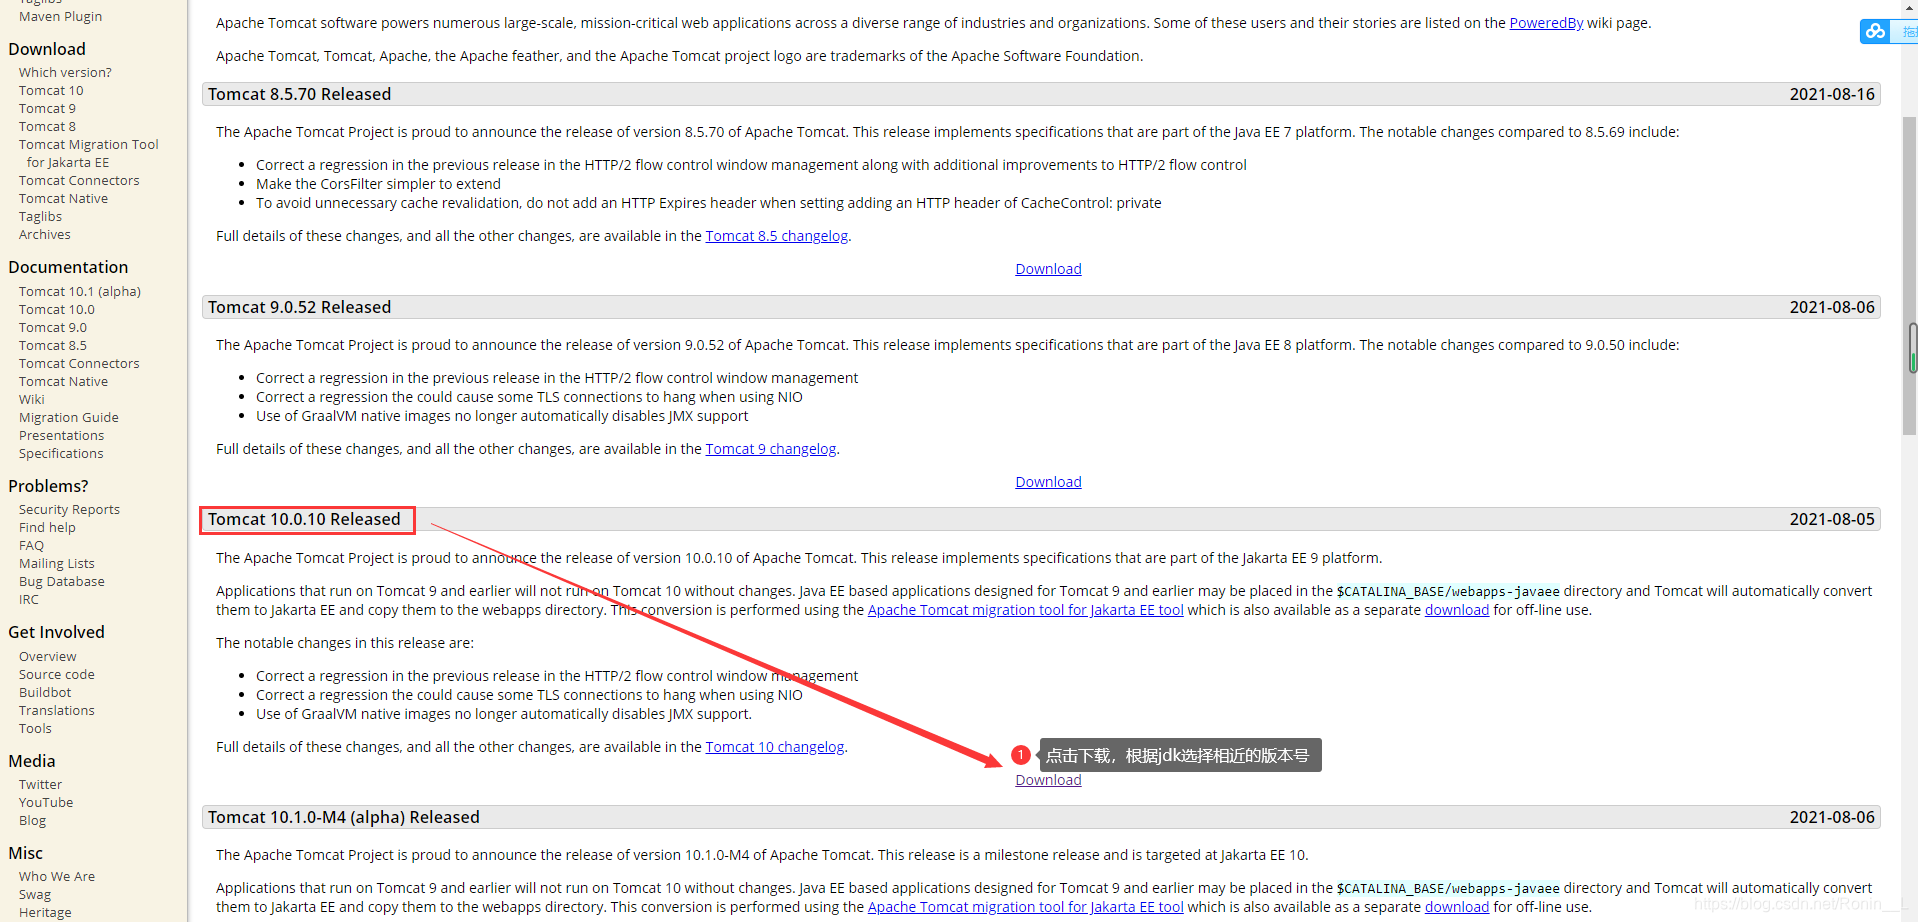Open Tomcat 9.0 documentation
This screenshot has height=922, width=1918.
pos(53,327)
